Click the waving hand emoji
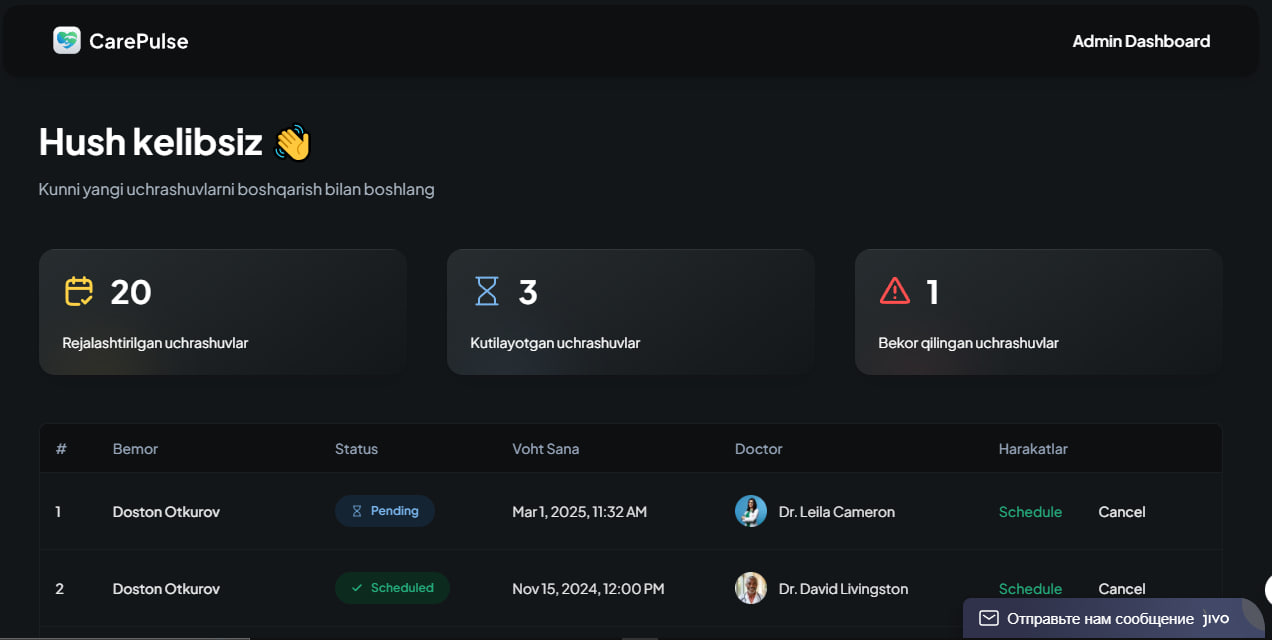This screenshot has height=640, width=1272. point(294,142)
